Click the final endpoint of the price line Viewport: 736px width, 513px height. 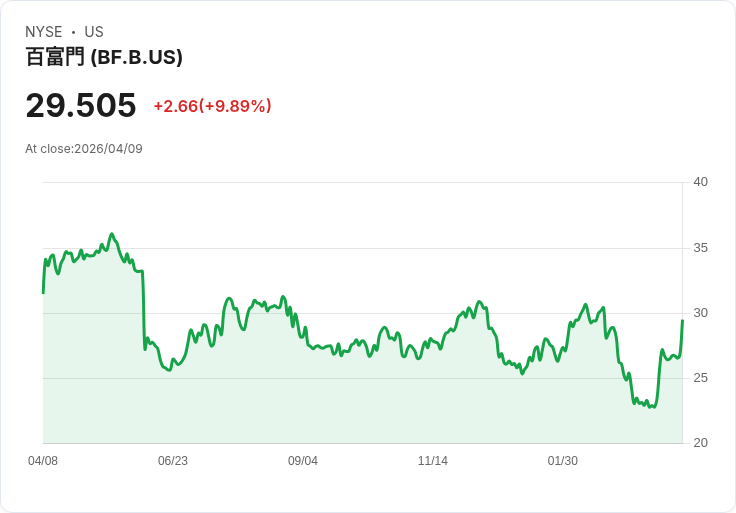pos(682,320)
